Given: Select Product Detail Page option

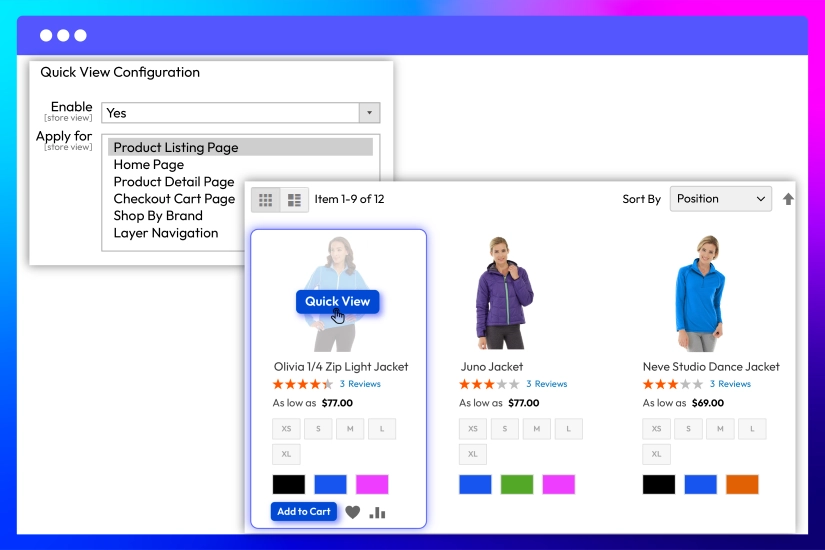Looking at the screenshot, I should click(x=174, y=182).
